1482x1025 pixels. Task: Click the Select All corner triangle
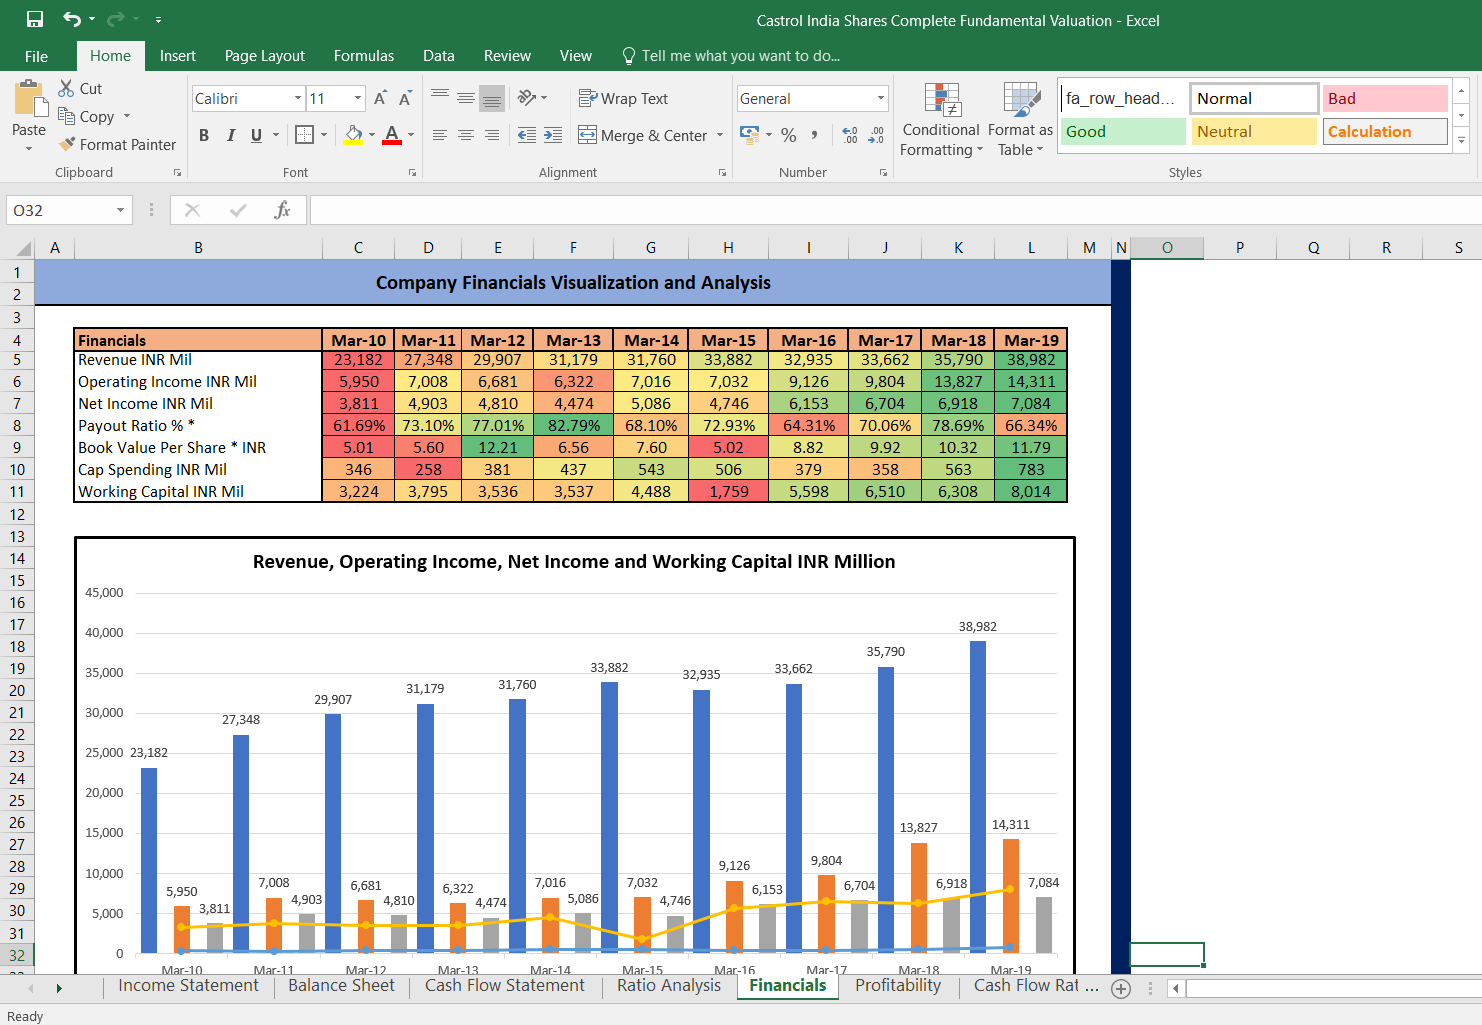click(x=24, y=248)
